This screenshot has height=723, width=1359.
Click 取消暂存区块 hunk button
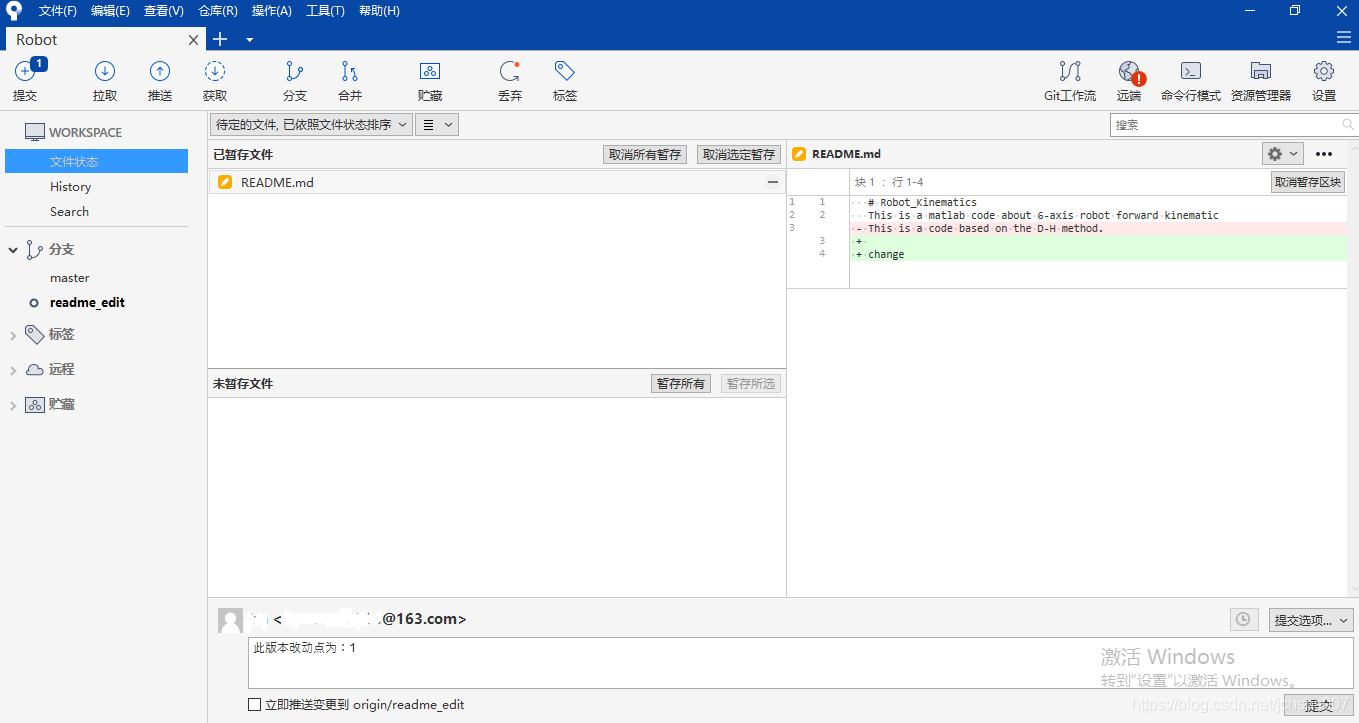(x=1308, y=182)
